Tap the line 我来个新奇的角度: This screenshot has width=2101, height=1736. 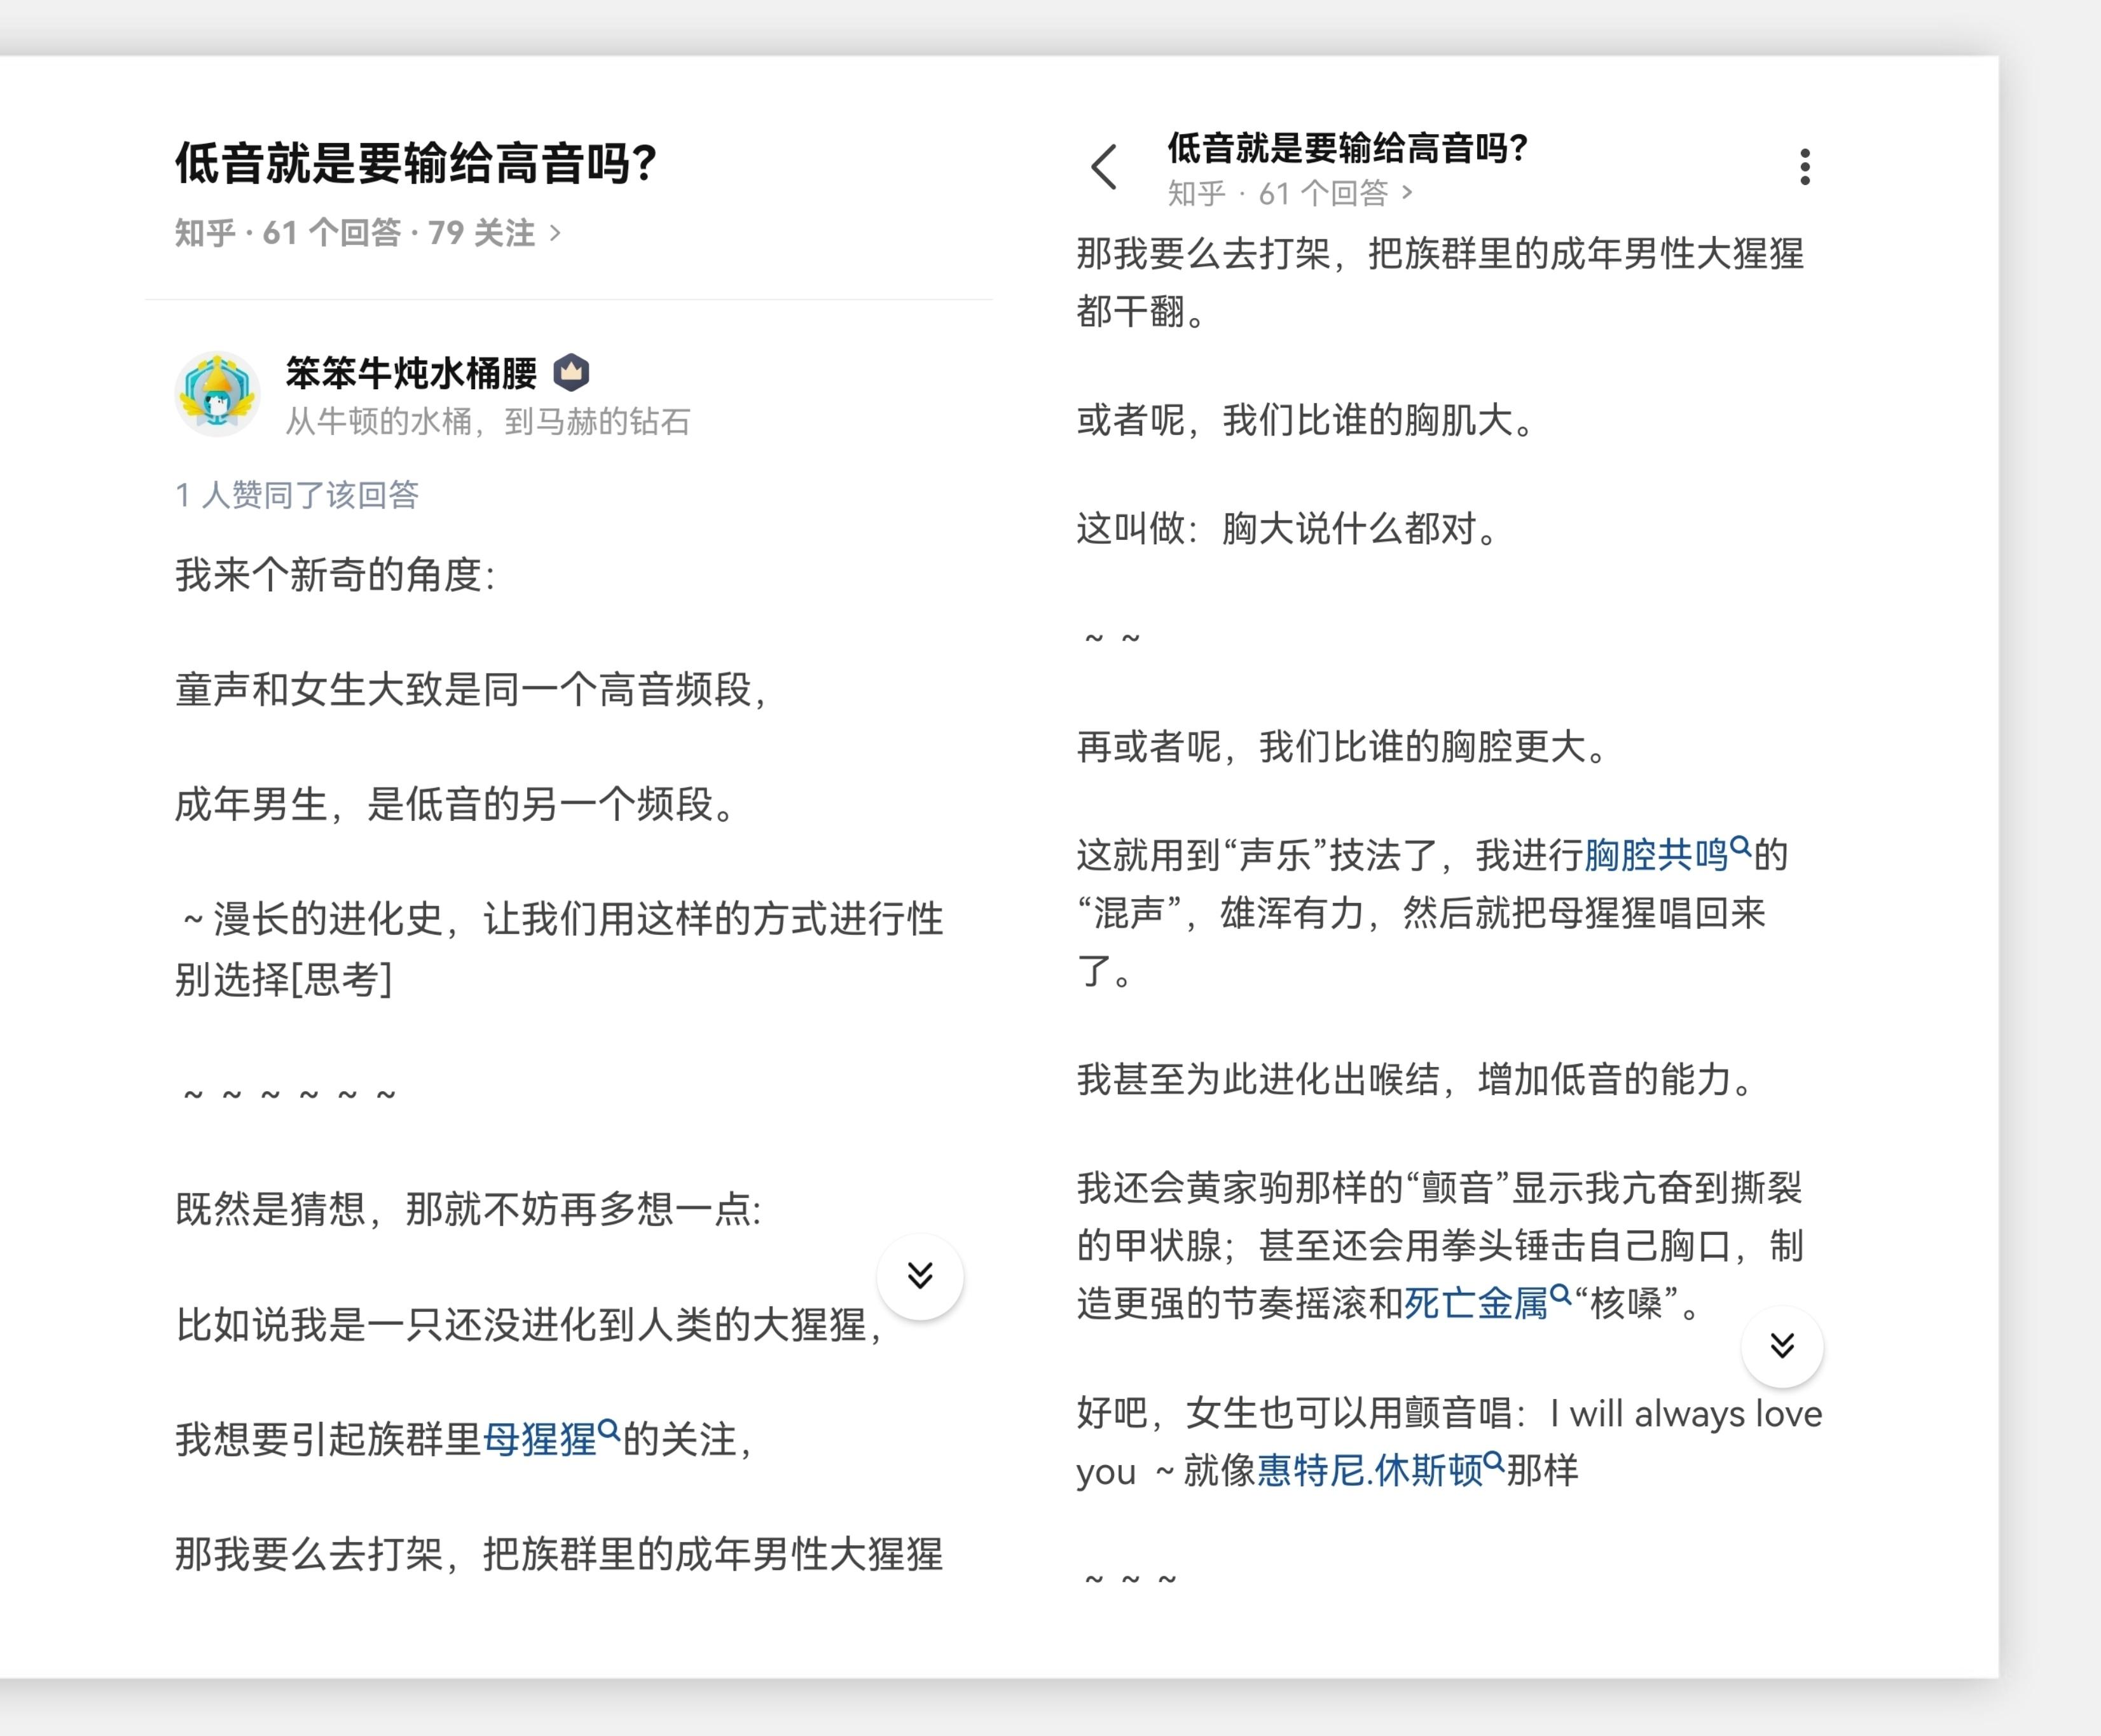coord(335,574)
